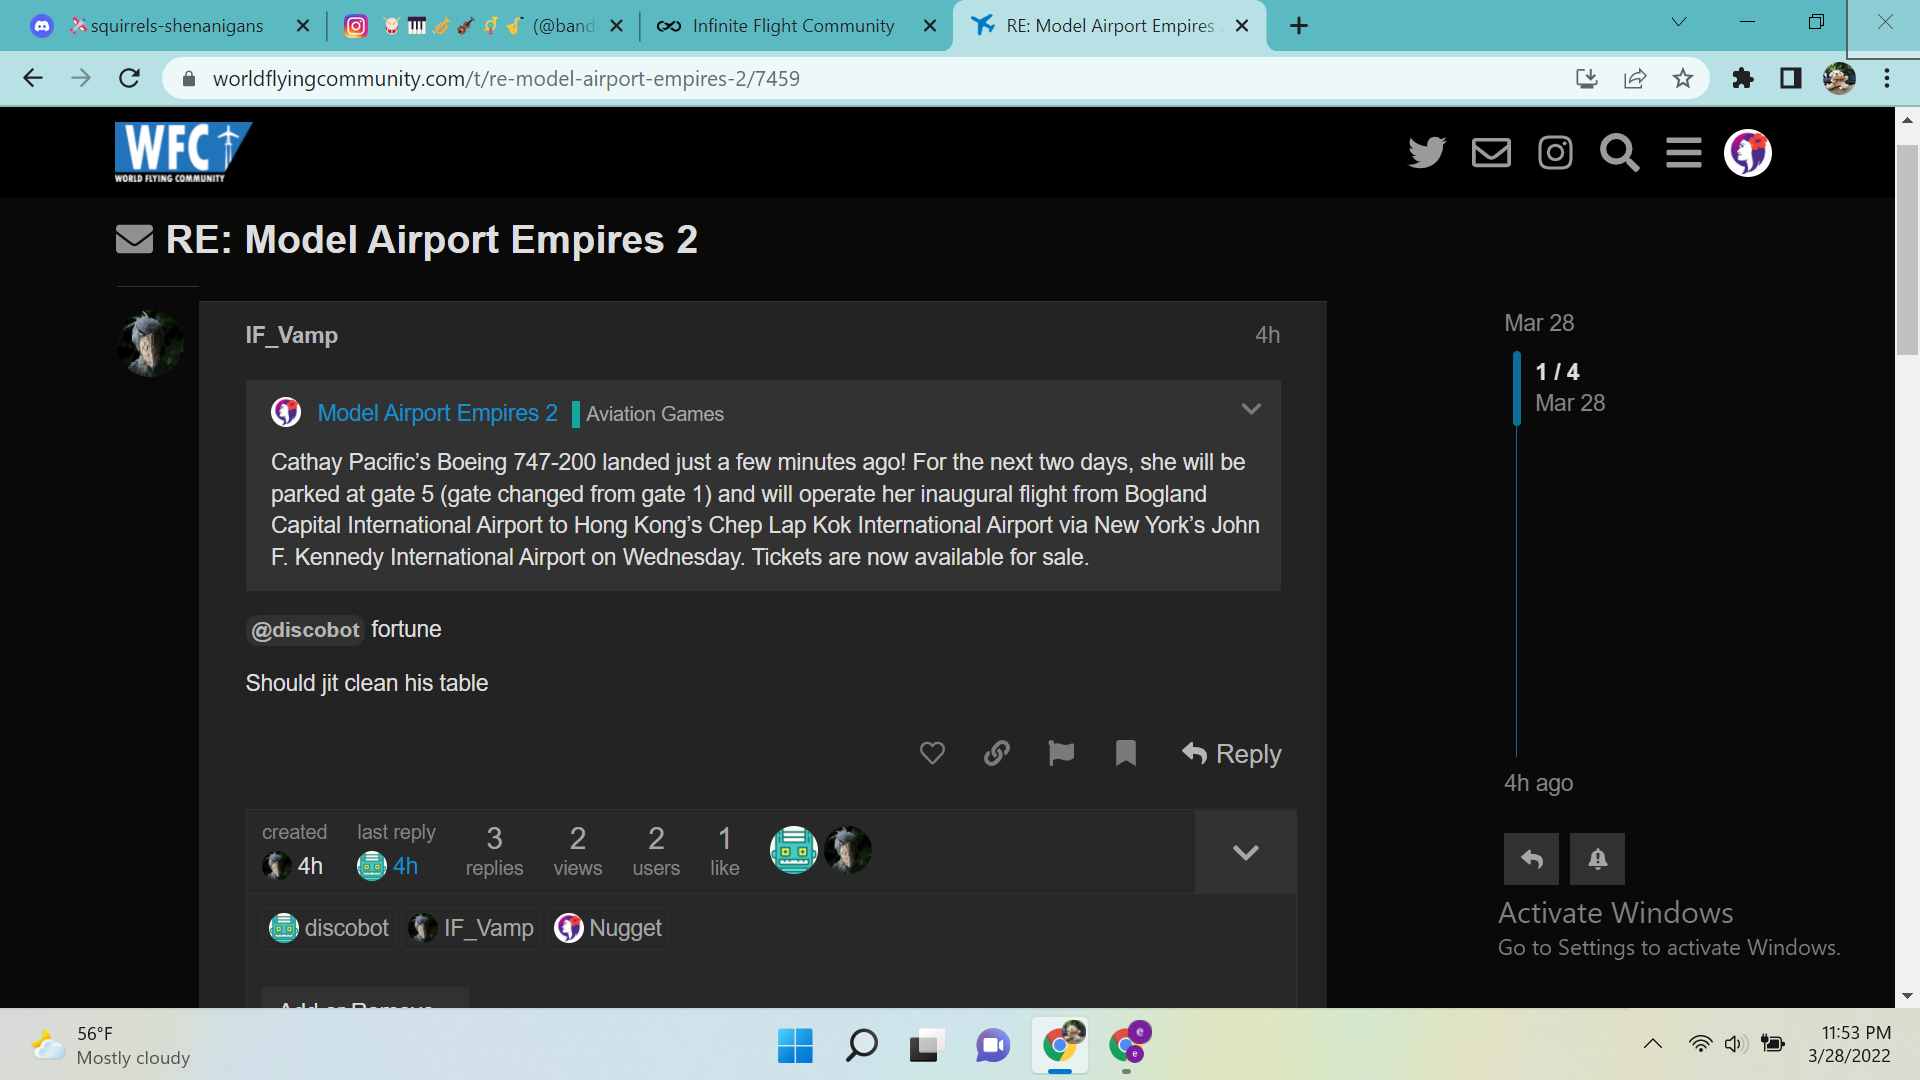Jump to Mar 28 at timeline top
This screenshot has height=1080, width=1920.
[1539, 323]
